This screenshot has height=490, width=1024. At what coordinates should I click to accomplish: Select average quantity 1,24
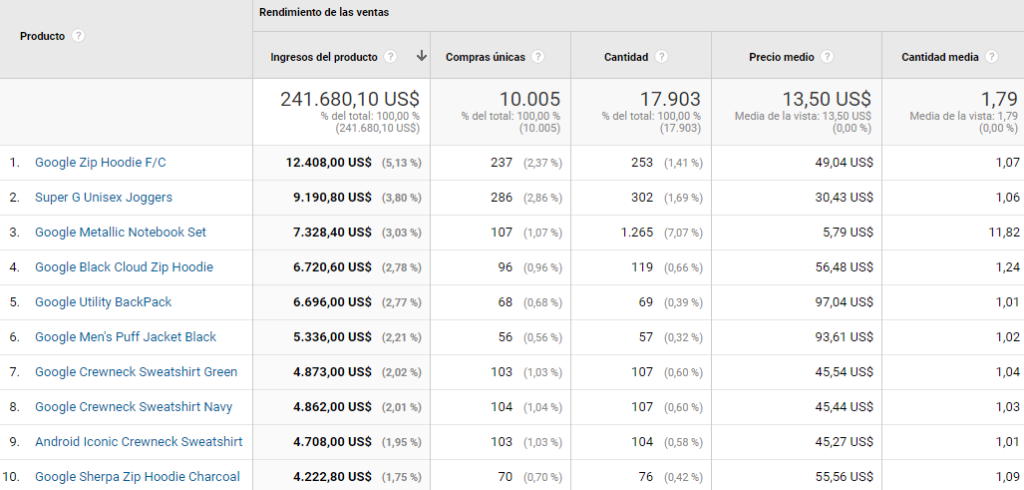pyautogui.click(x=1008, y=267)
